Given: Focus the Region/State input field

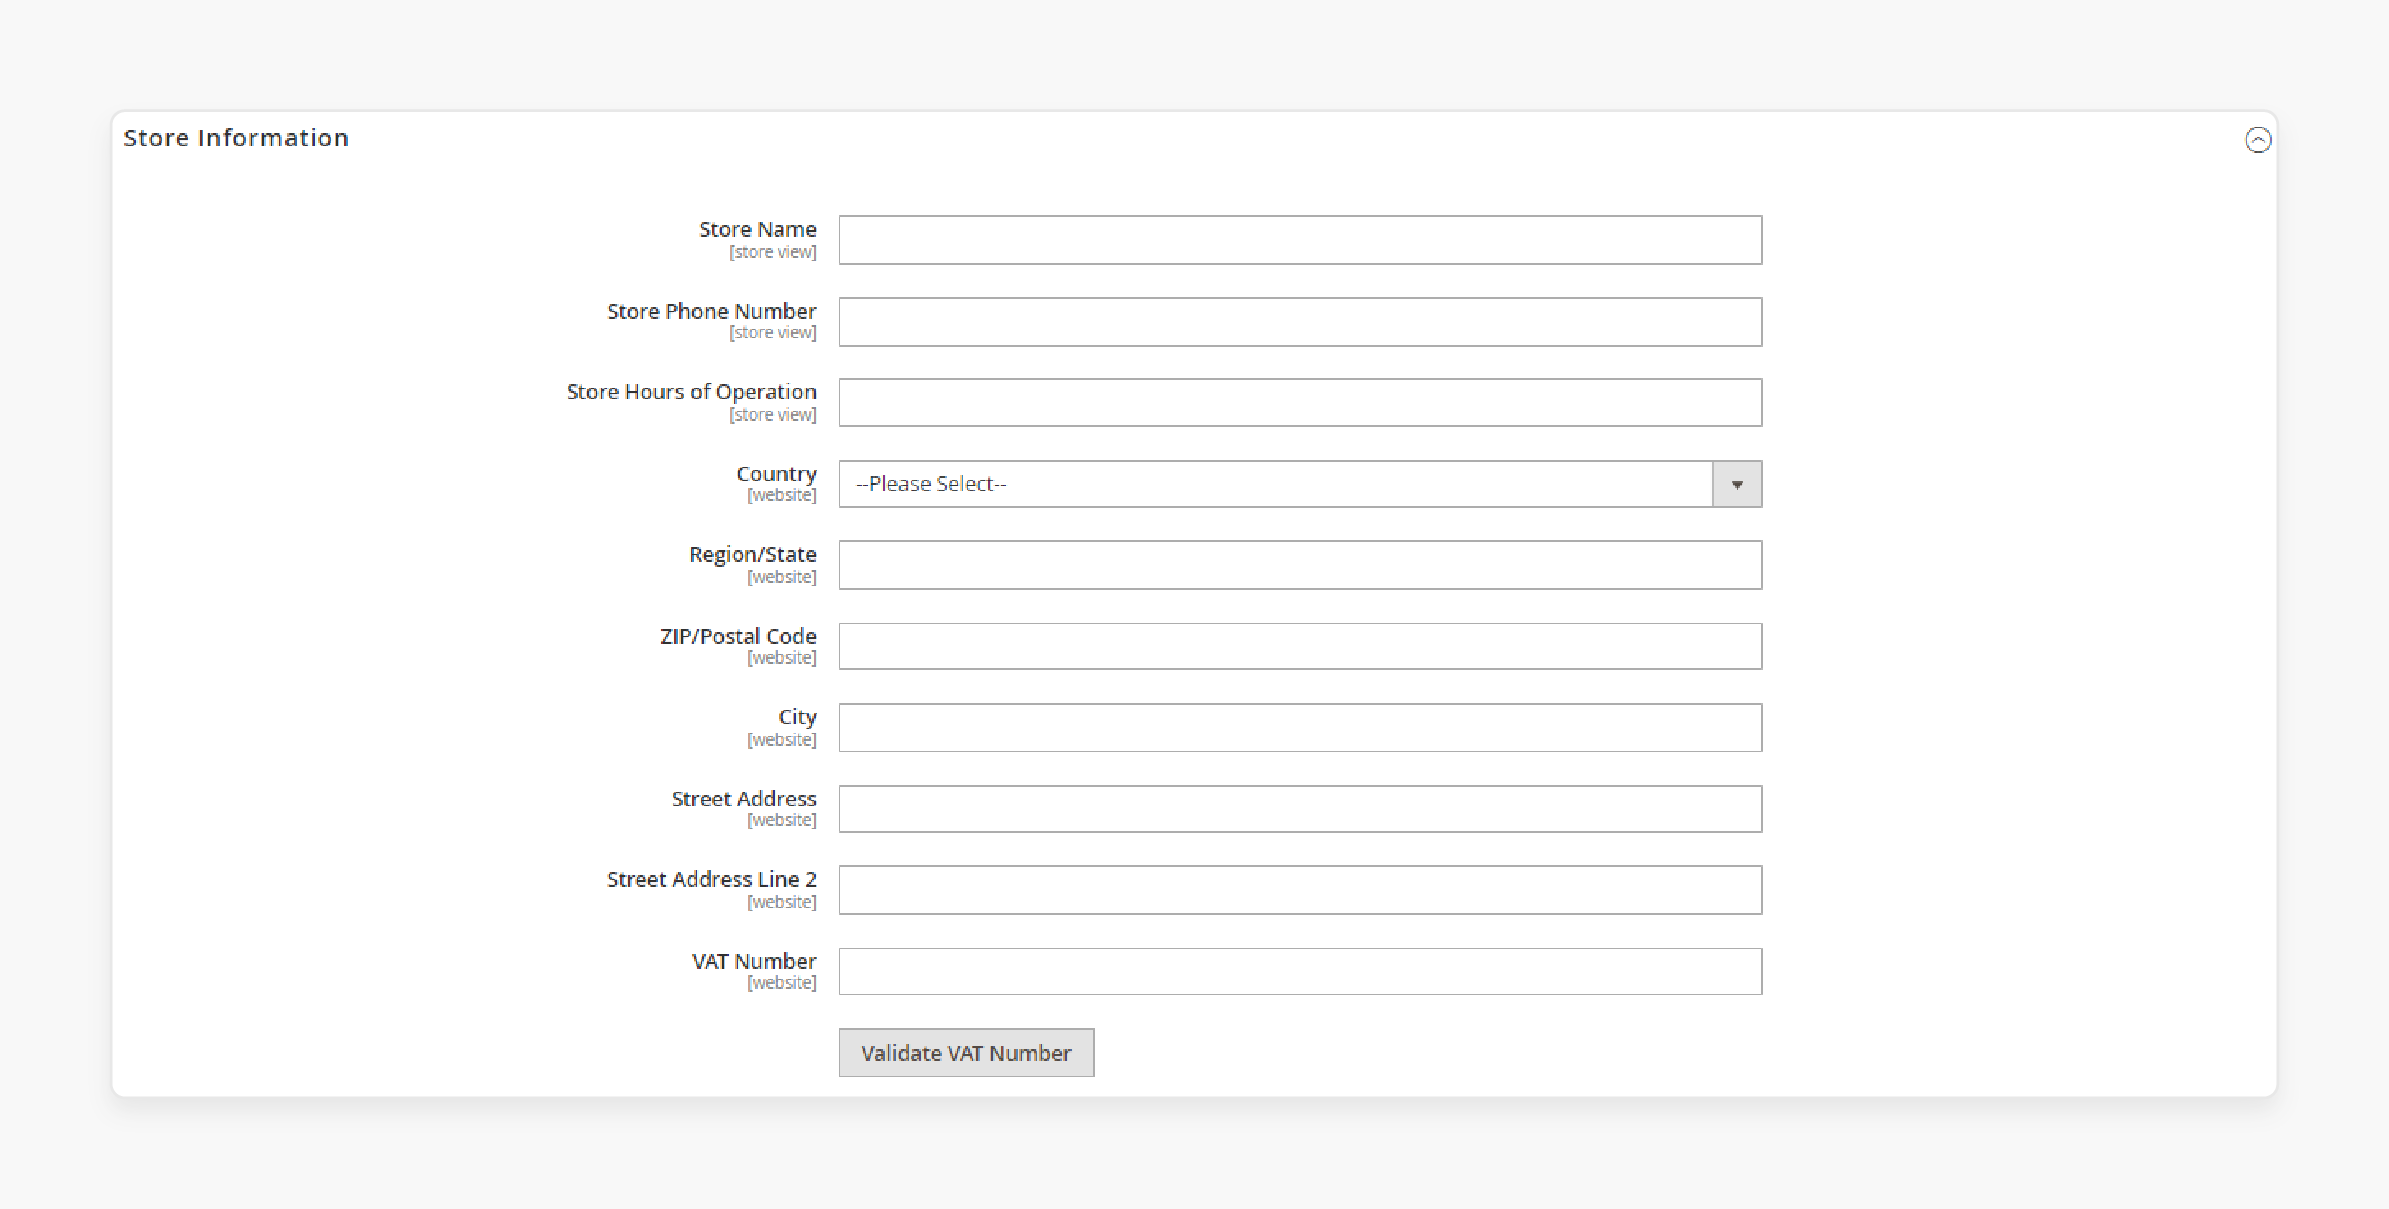Looking at the screenshot, I should tap(1300, 565).
